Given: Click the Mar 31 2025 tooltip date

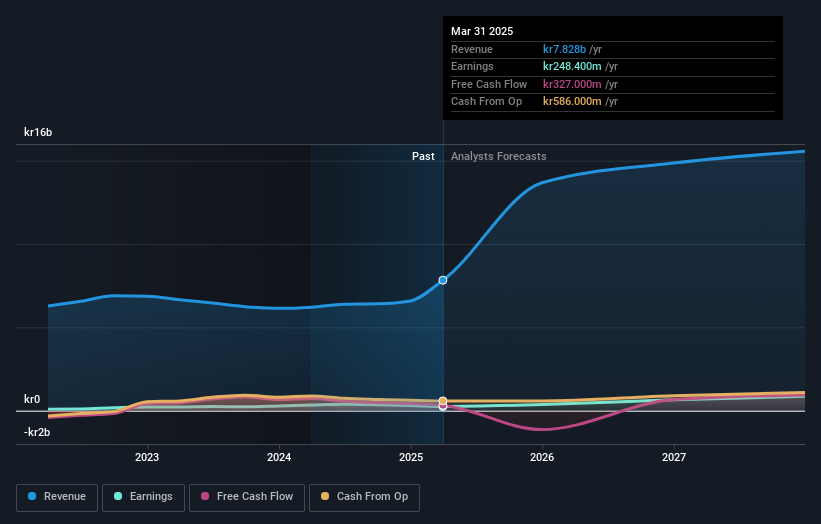Looking at the screenshot, I should tap(482, 31).
